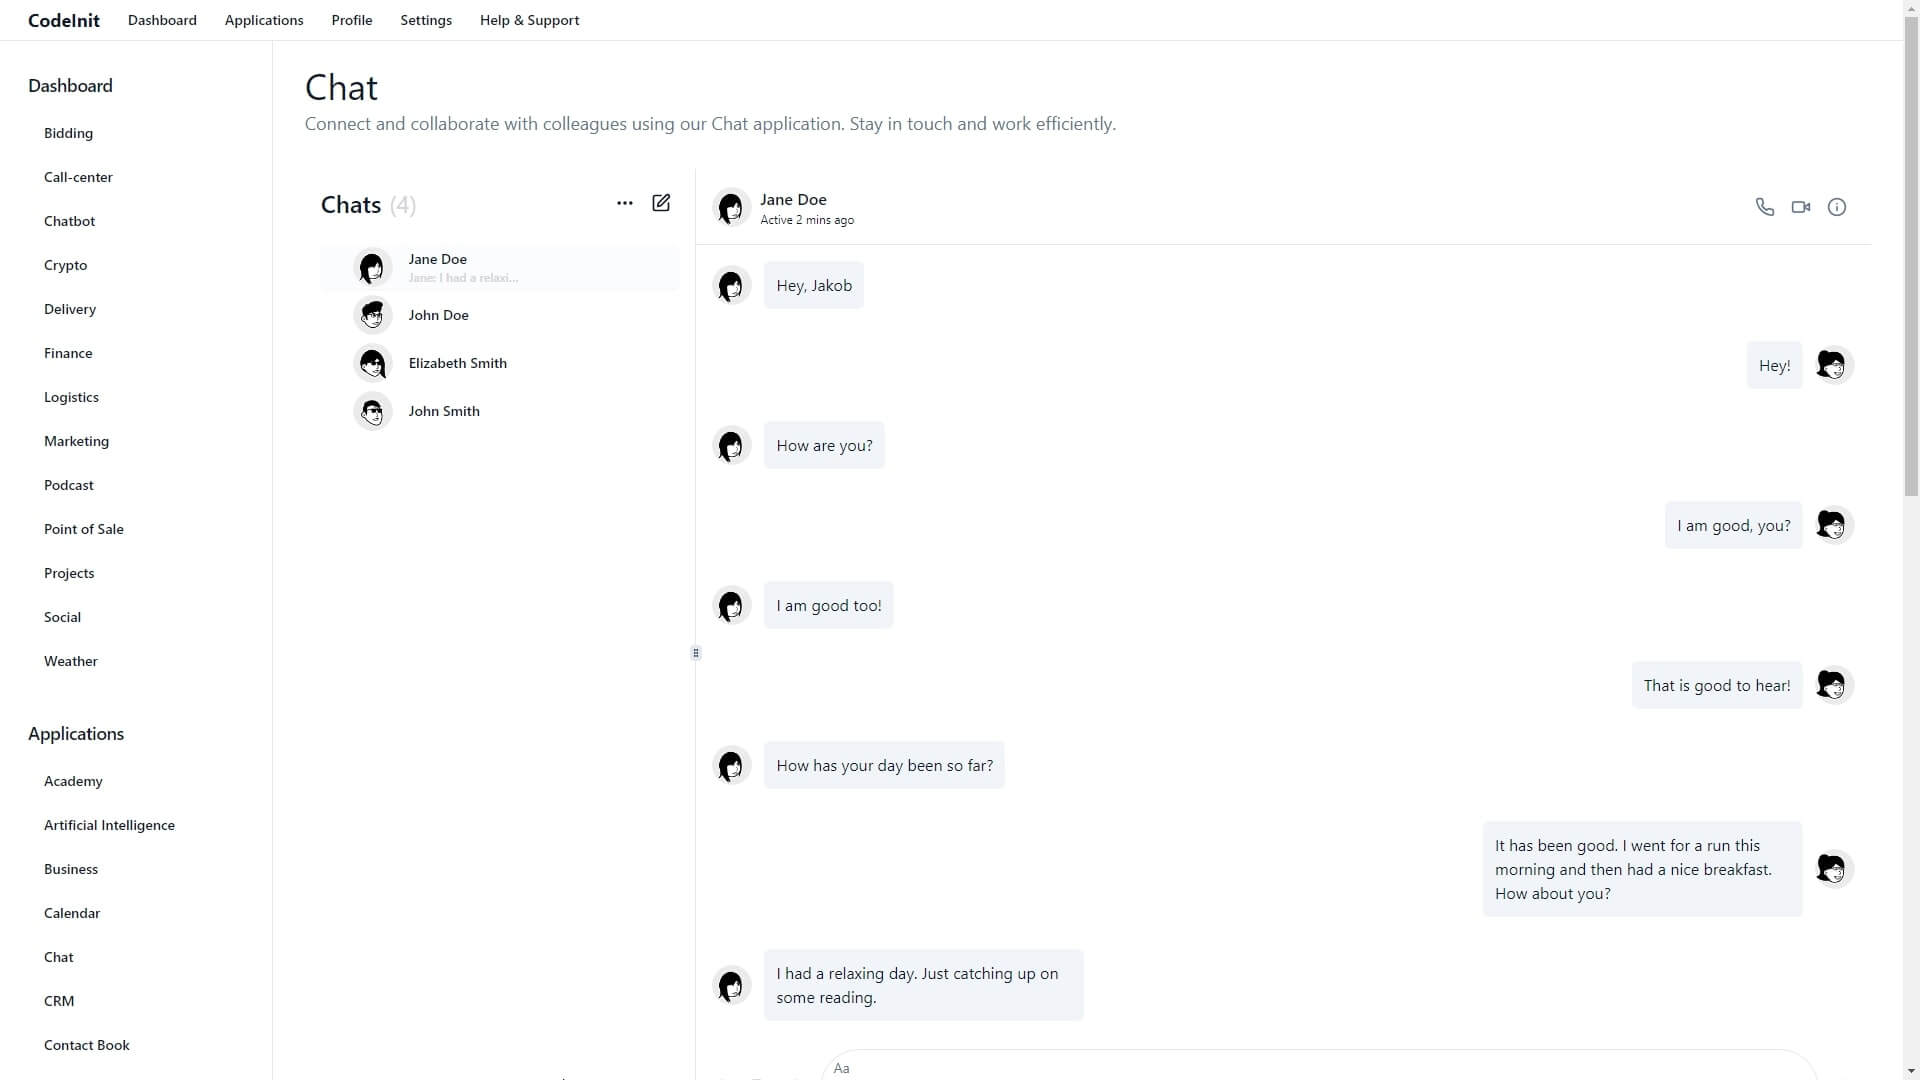Start a voice call with Jane Doe
Image resolution: width=1920 pixels, height=1080 pixels.
point(1764,207)
